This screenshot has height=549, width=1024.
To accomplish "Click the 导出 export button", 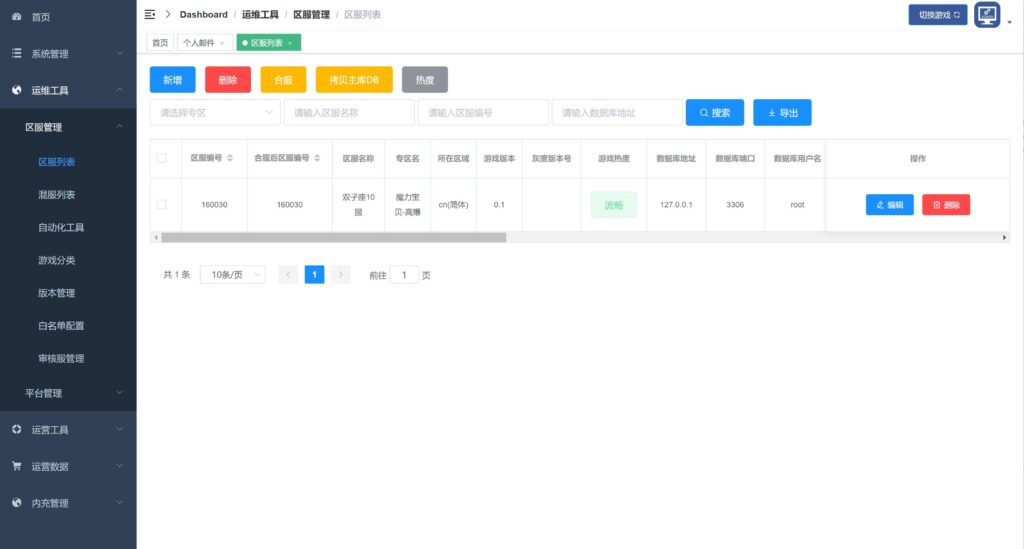I will (x=782, y=112).
